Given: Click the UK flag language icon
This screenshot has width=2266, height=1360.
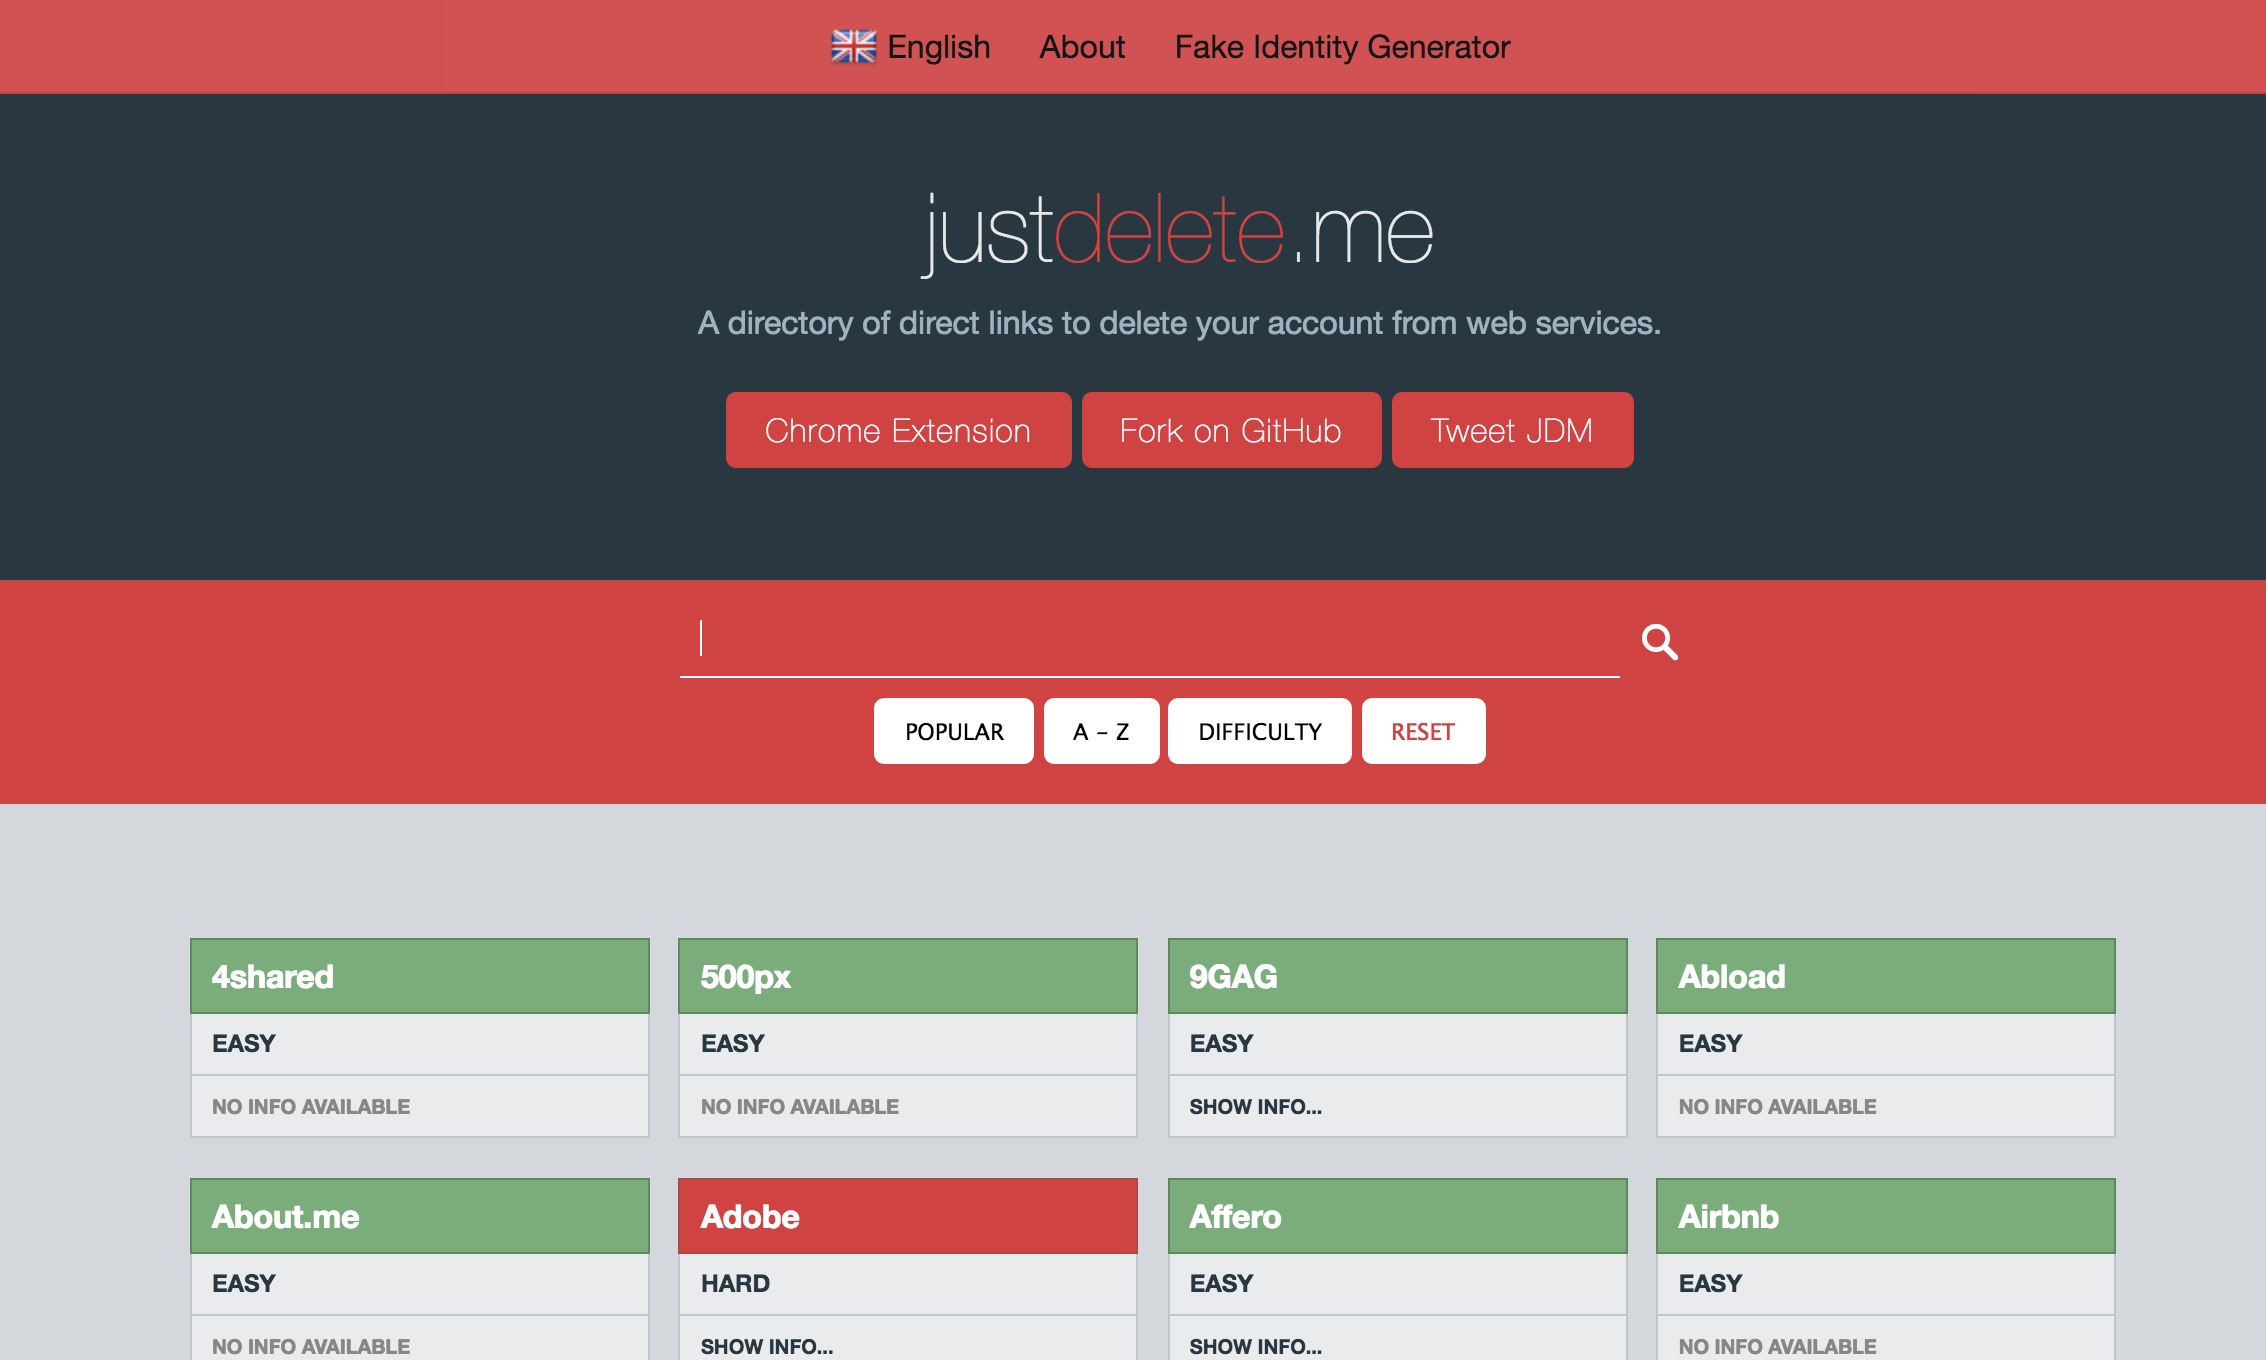Looking at the screenshot, I should point(853,46).
